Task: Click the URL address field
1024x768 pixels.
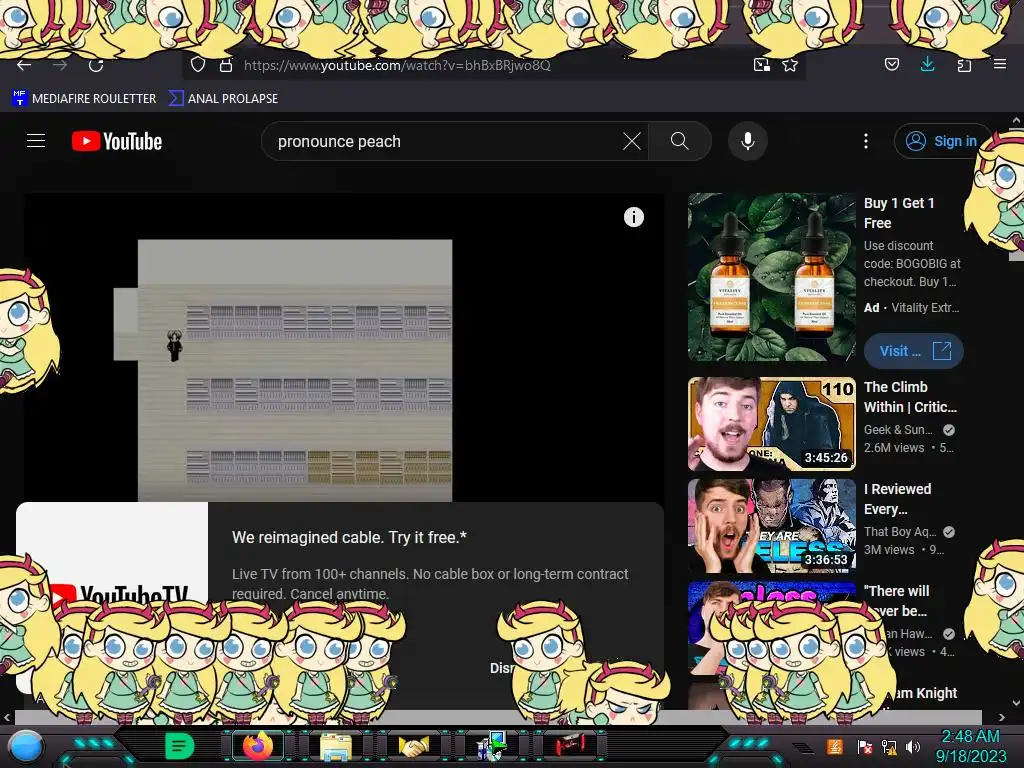Action: (493, 65)
